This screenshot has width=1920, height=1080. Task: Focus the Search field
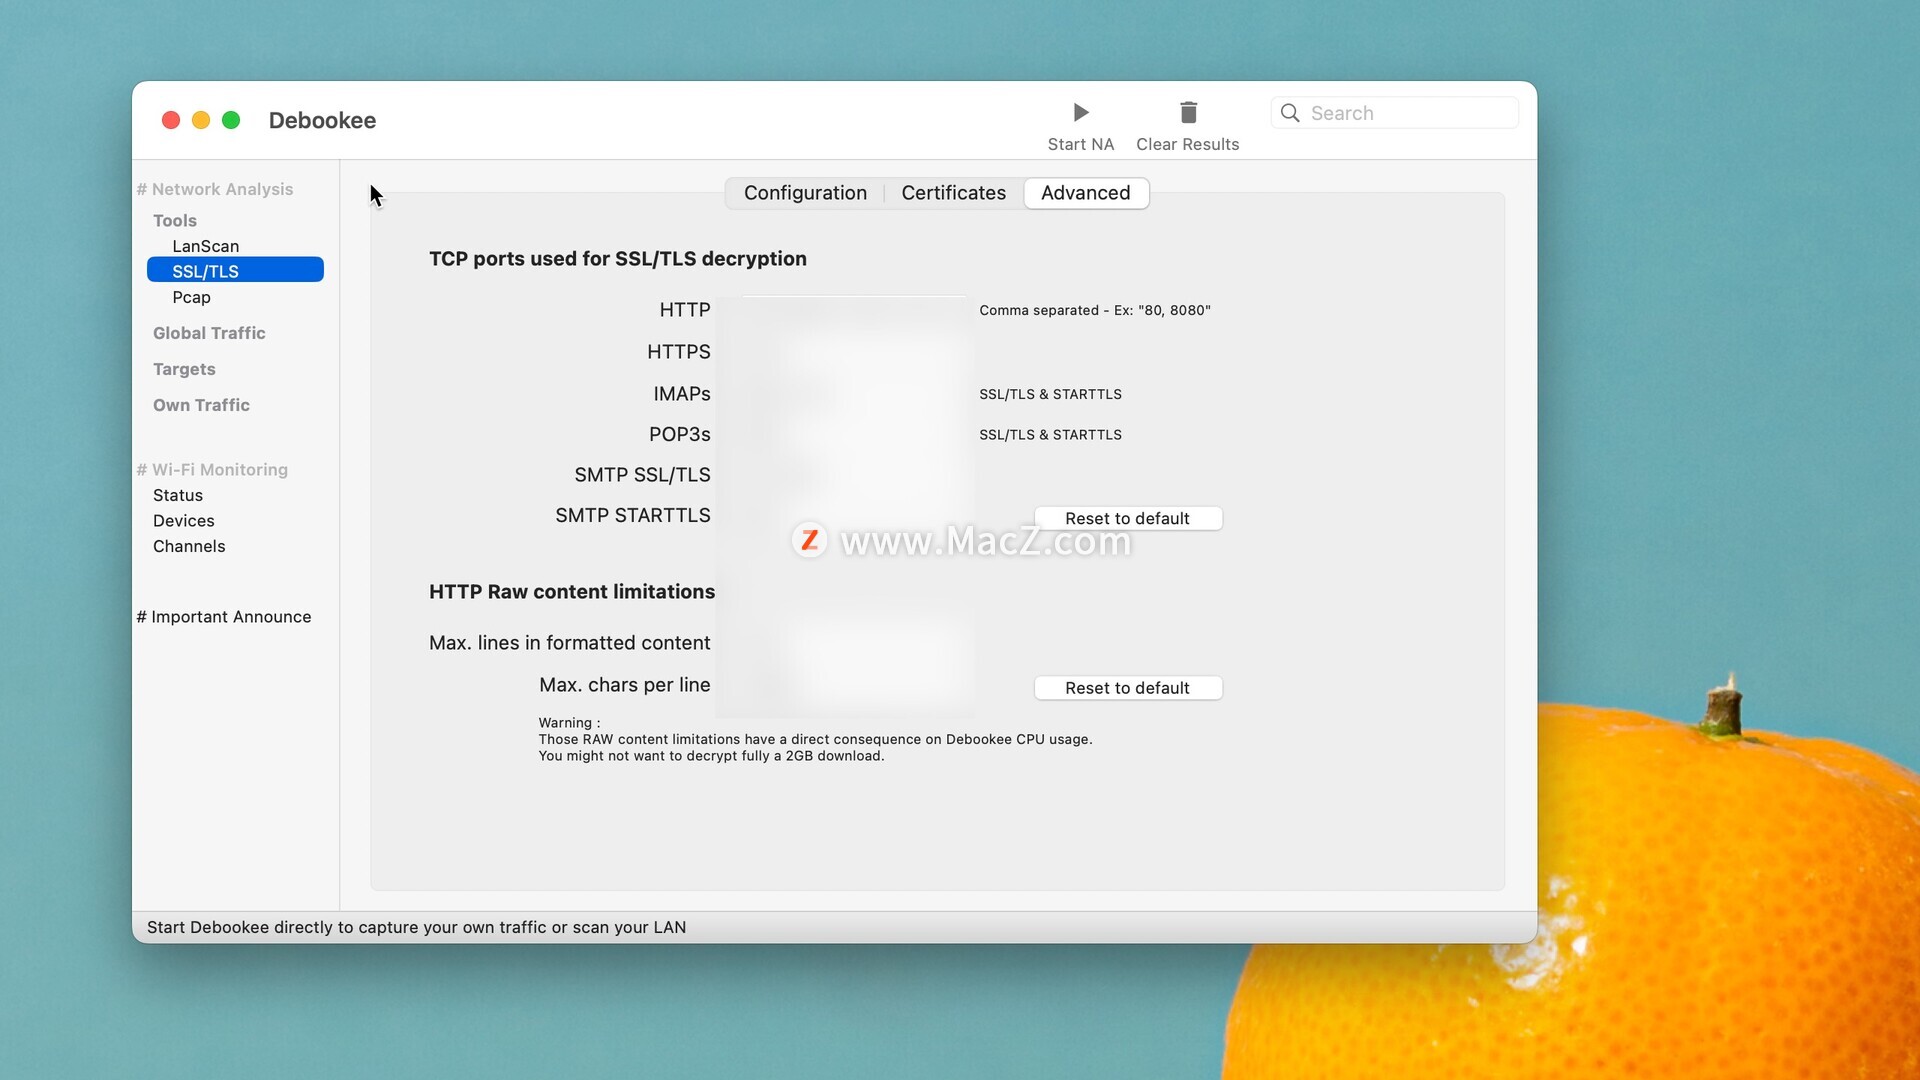coord(1394,113)
